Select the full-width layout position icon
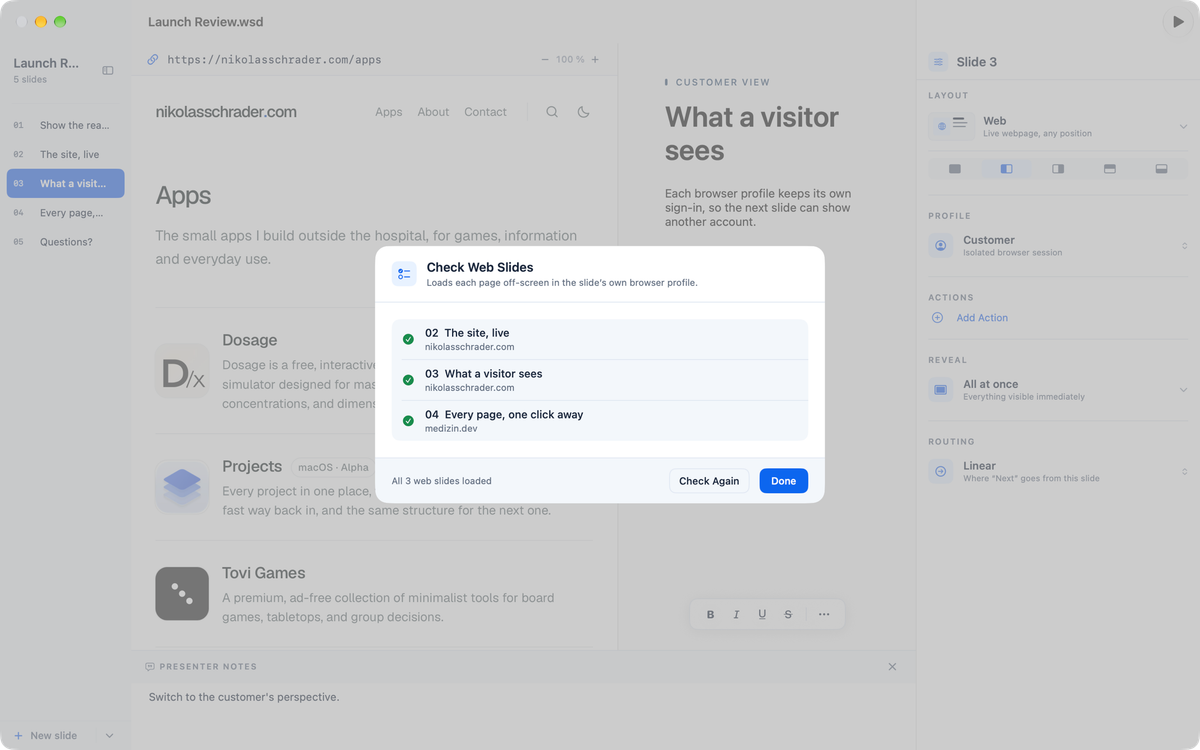1200x750 pixels. [x=955, y=169]
